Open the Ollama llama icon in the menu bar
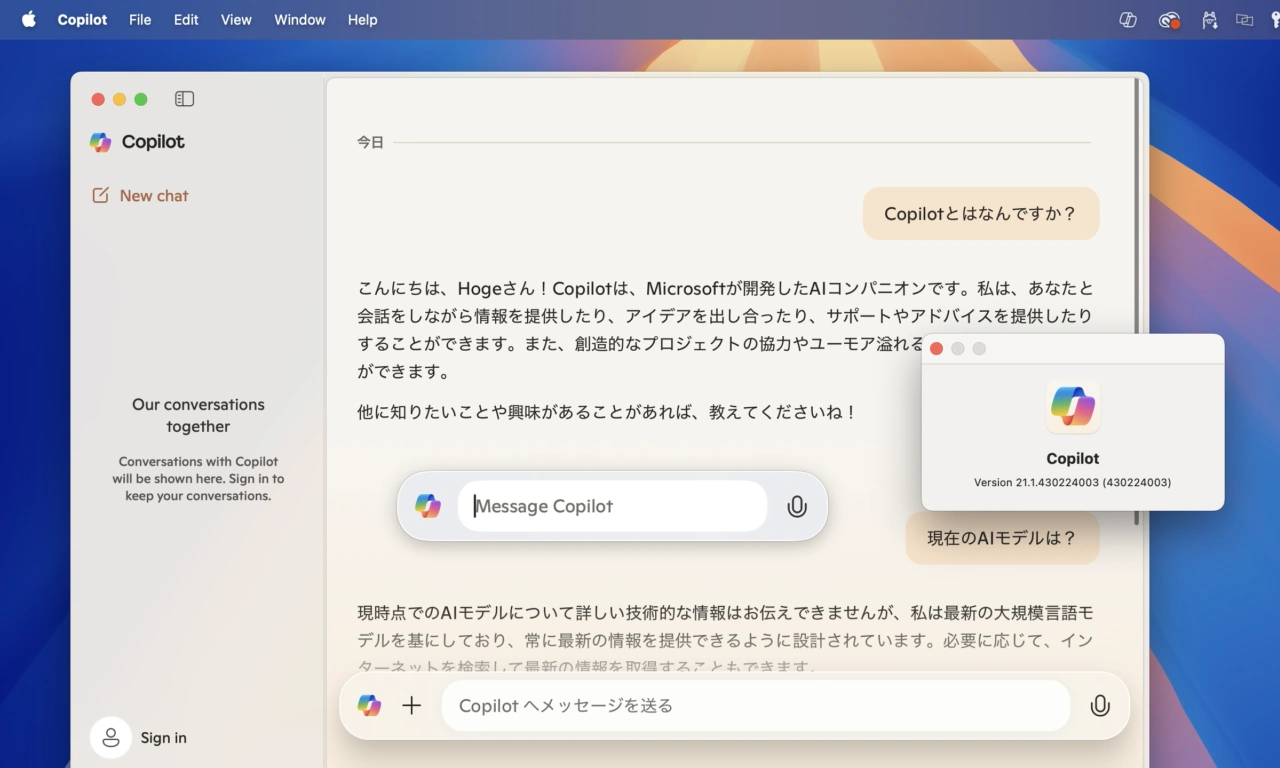1280x768 pixels. (x=1210, y=20)
